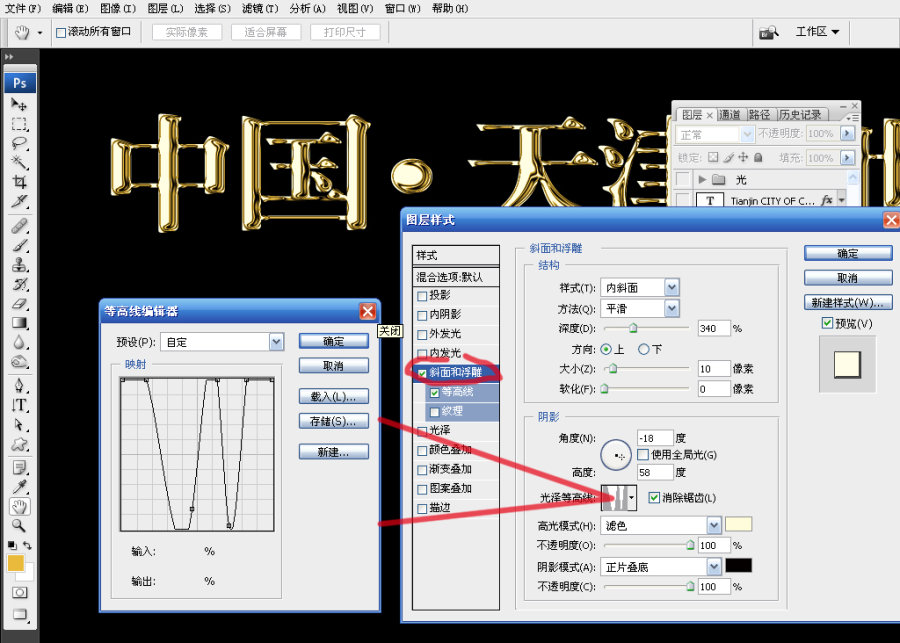Select the Move tool in toolbox
Image resolution: width=900 pixels, height=643 pixels.
[x=19, y=104]
